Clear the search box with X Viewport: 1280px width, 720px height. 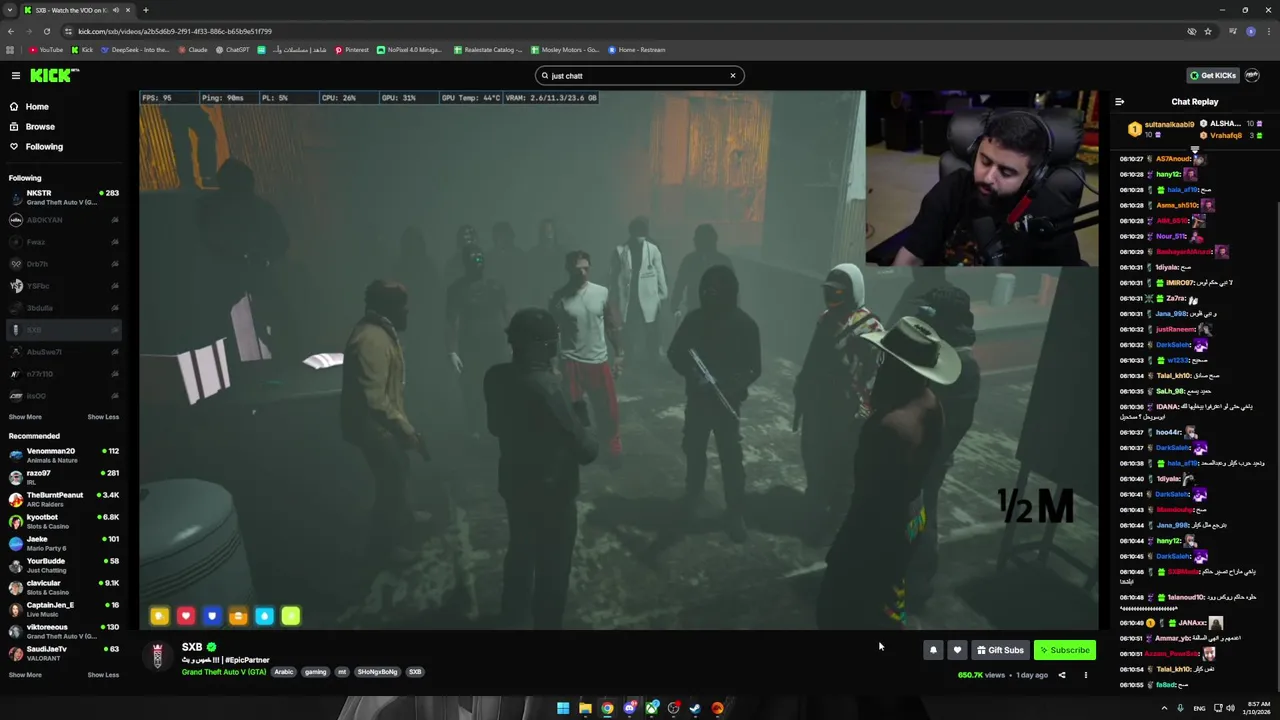pyautogui.click(x=732, y=75)
